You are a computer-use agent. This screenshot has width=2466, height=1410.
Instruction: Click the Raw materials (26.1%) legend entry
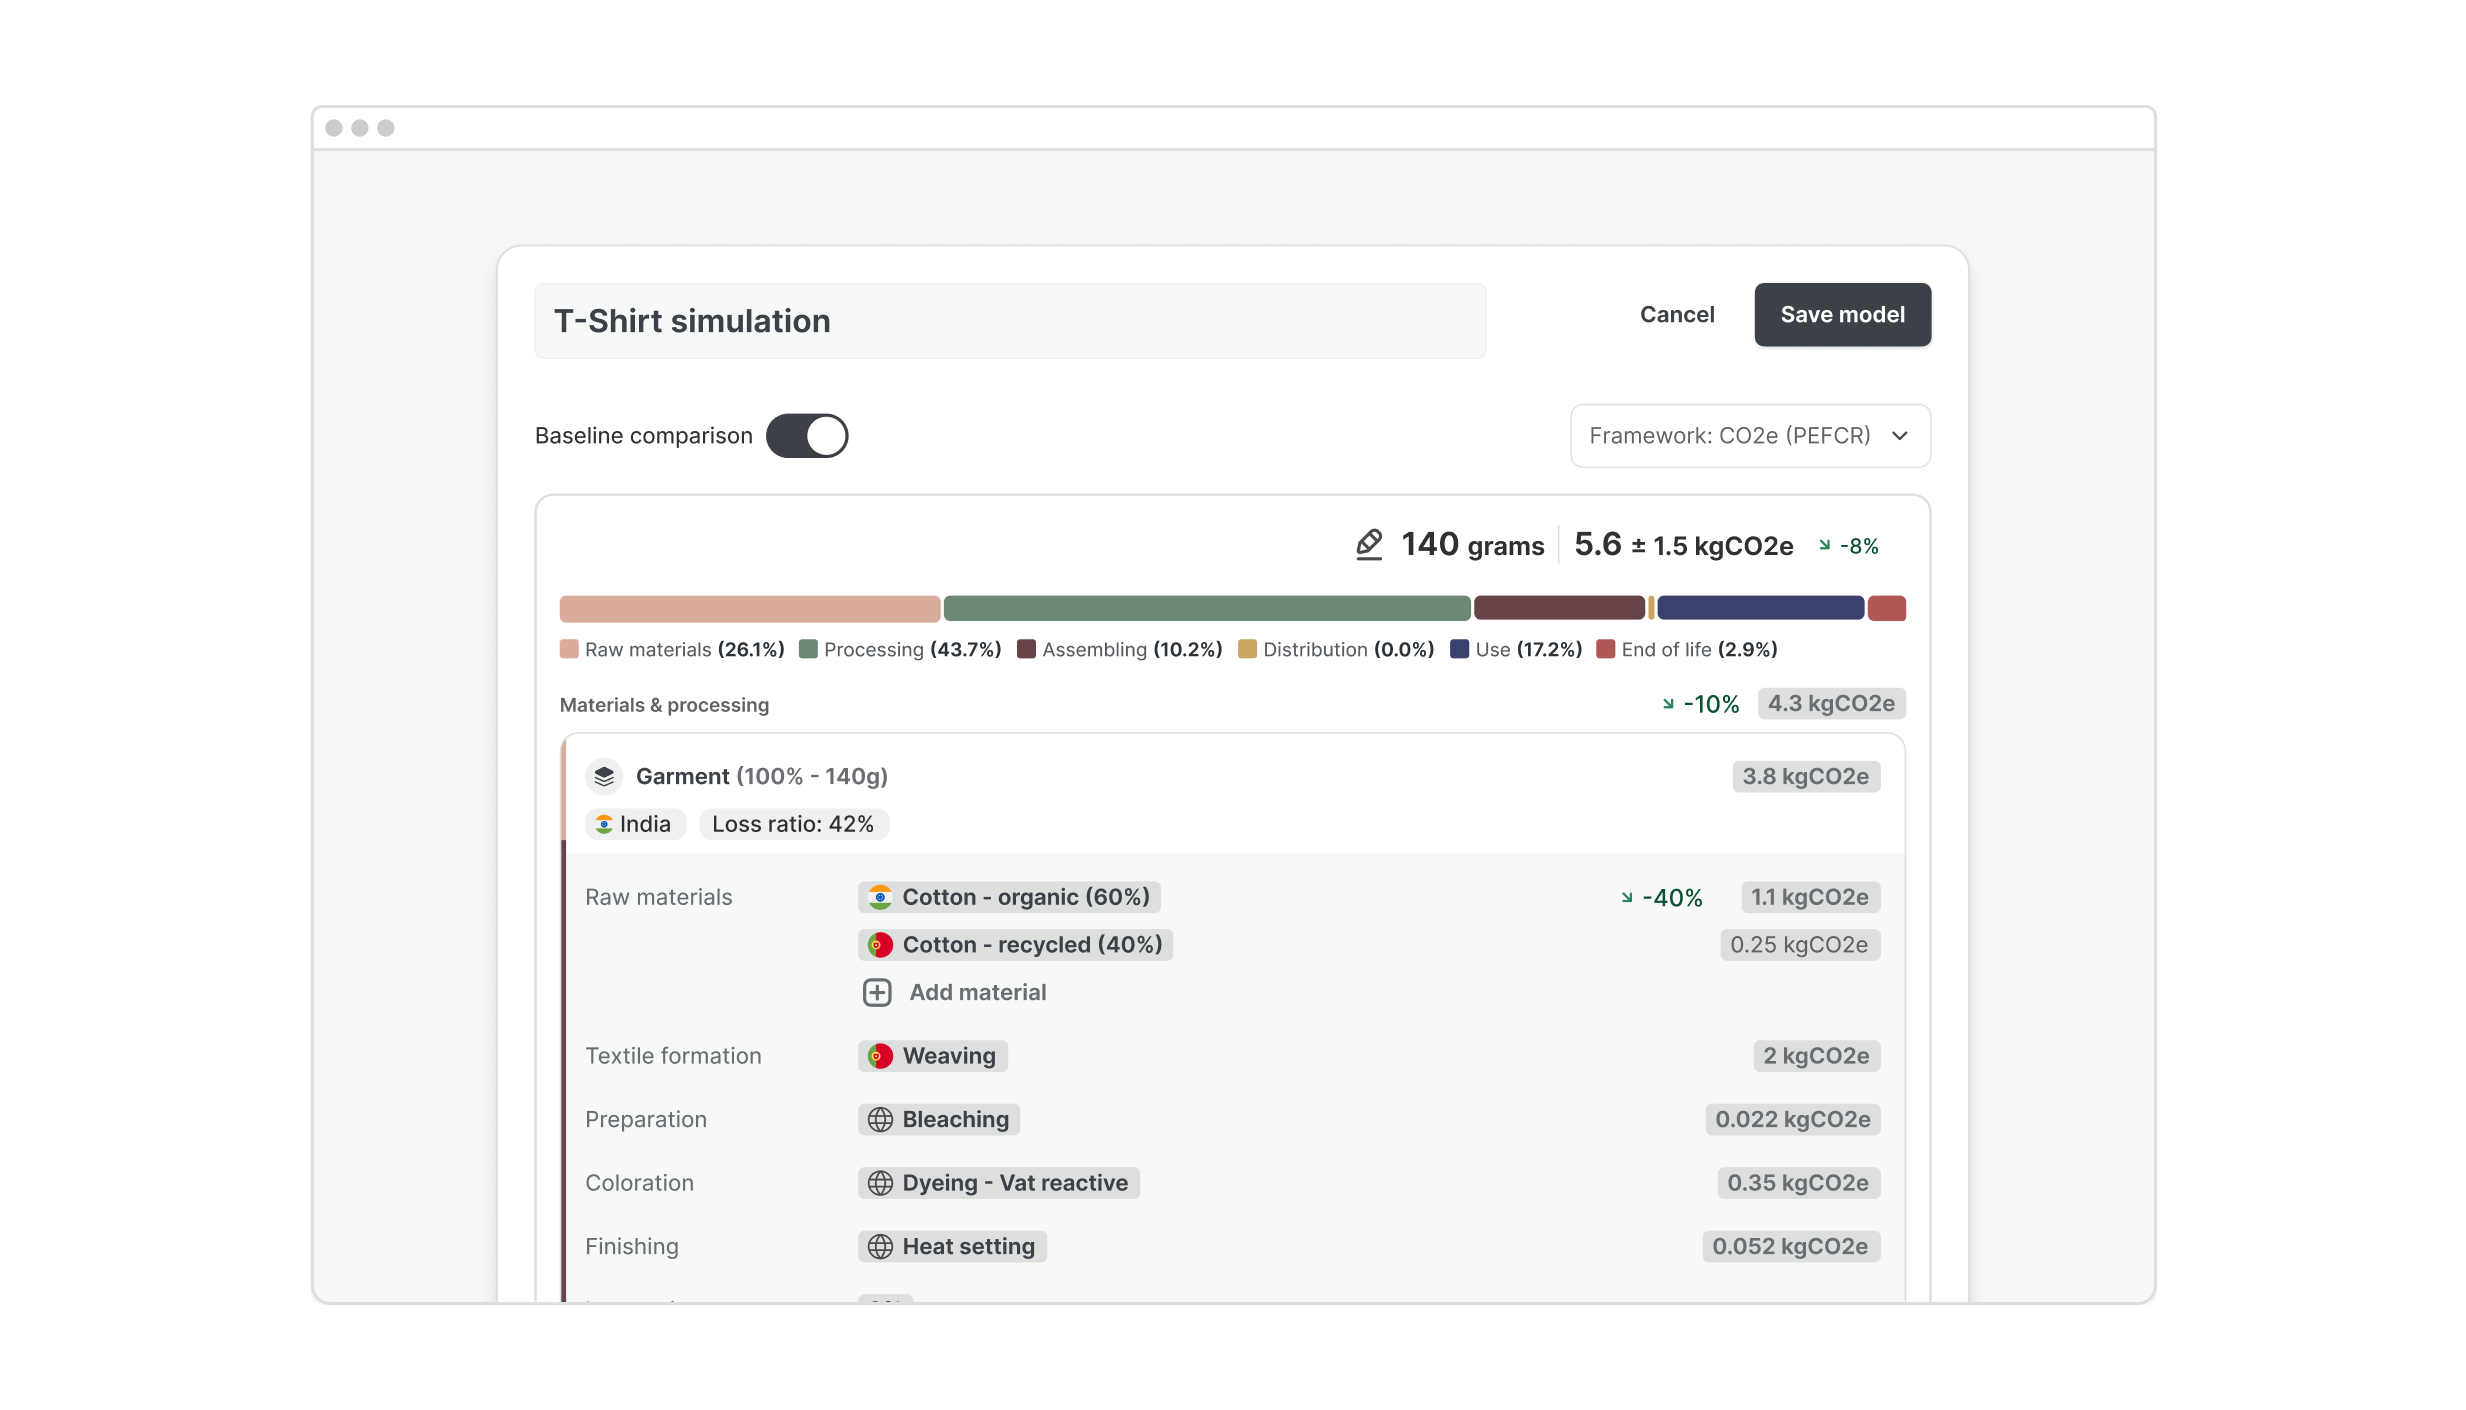click(x=672, y=649)
